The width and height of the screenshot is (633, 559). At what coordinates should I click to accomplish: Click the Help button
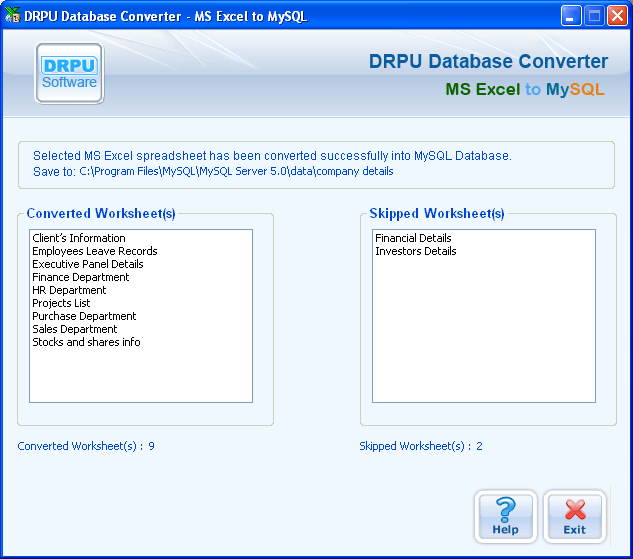tap(505, 517)
